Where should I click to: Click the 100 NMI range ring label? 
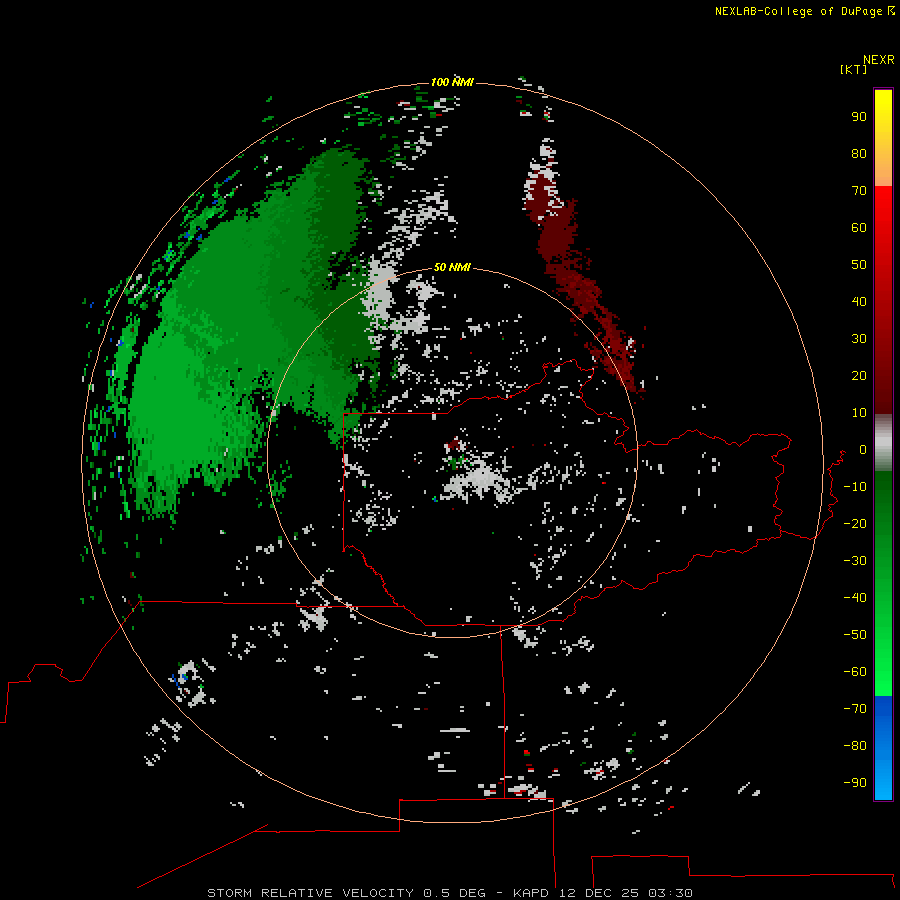pyautogui.click(x=452, y=82)
